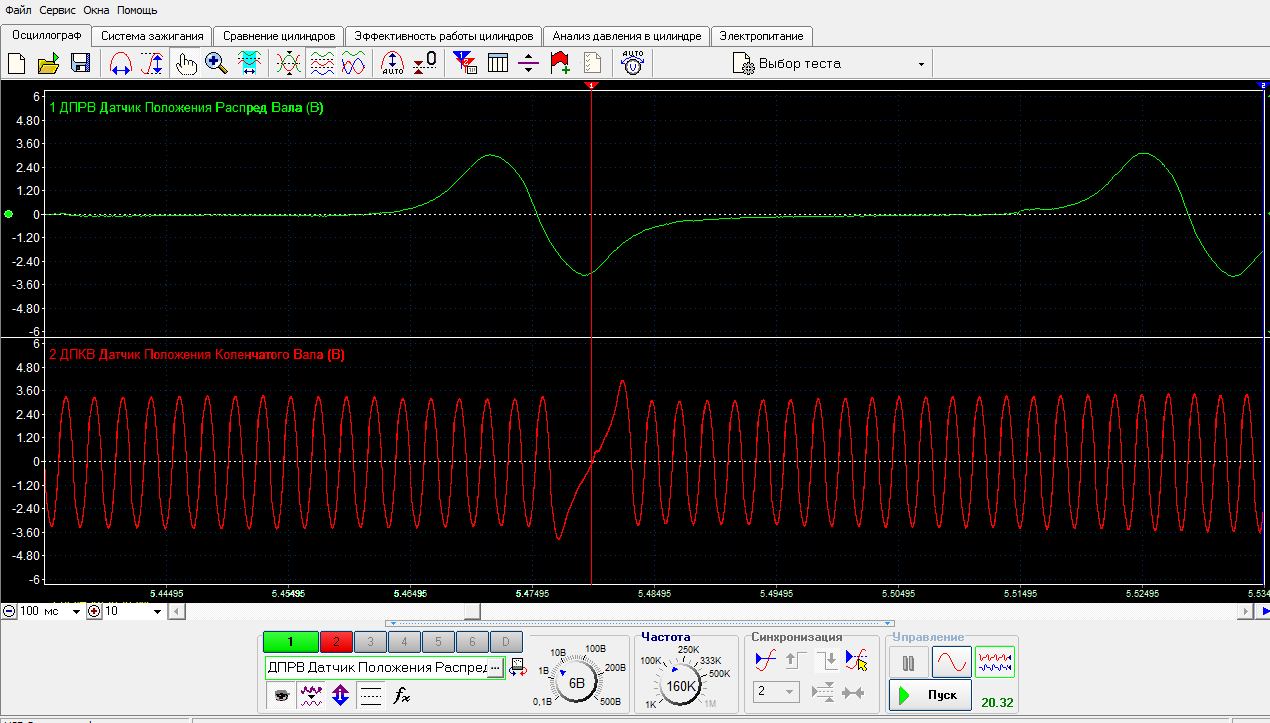Open the fx math function icon
Image resolution: width=1270 pixels, height=723 pixels.
pos(401,695)
